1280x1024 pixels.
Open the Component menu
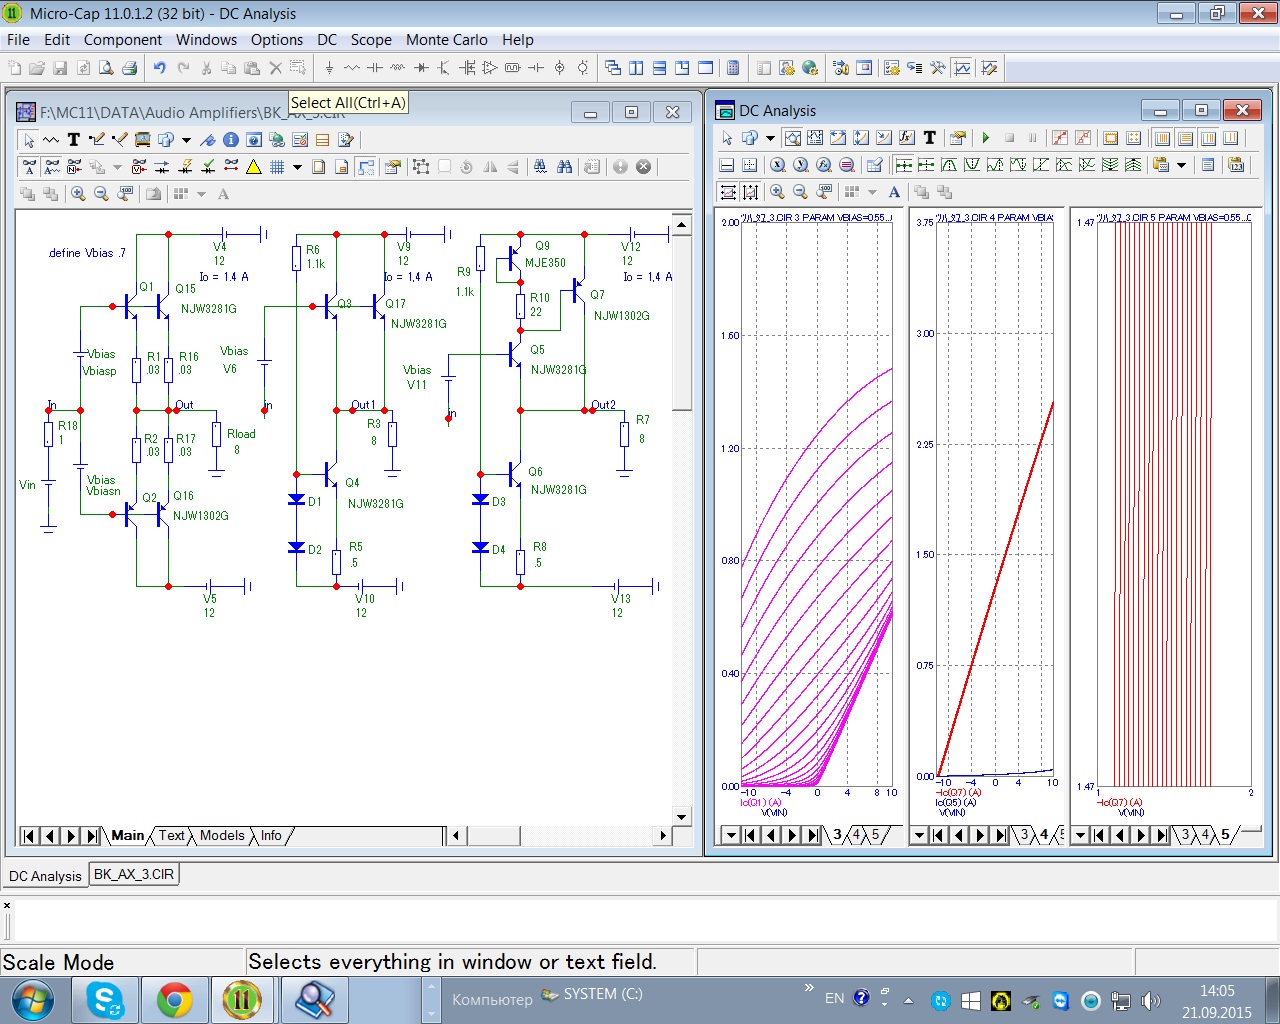(123, 40)
